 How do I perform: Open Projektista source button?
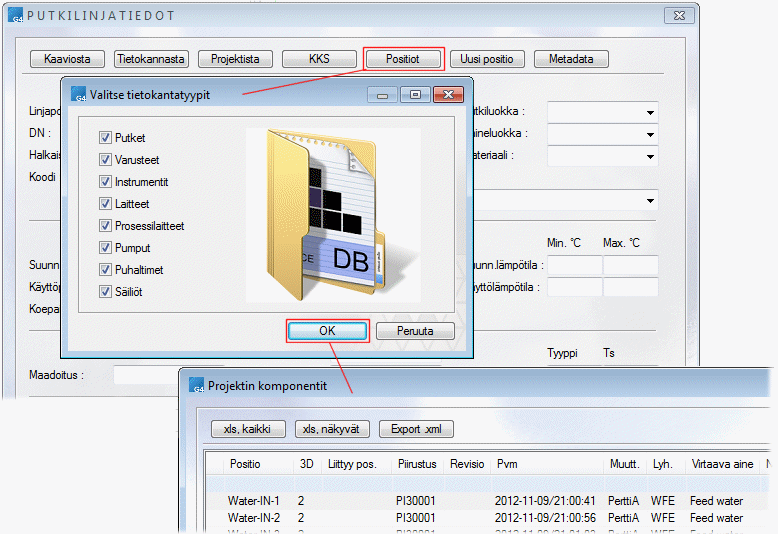click(235, 59)
